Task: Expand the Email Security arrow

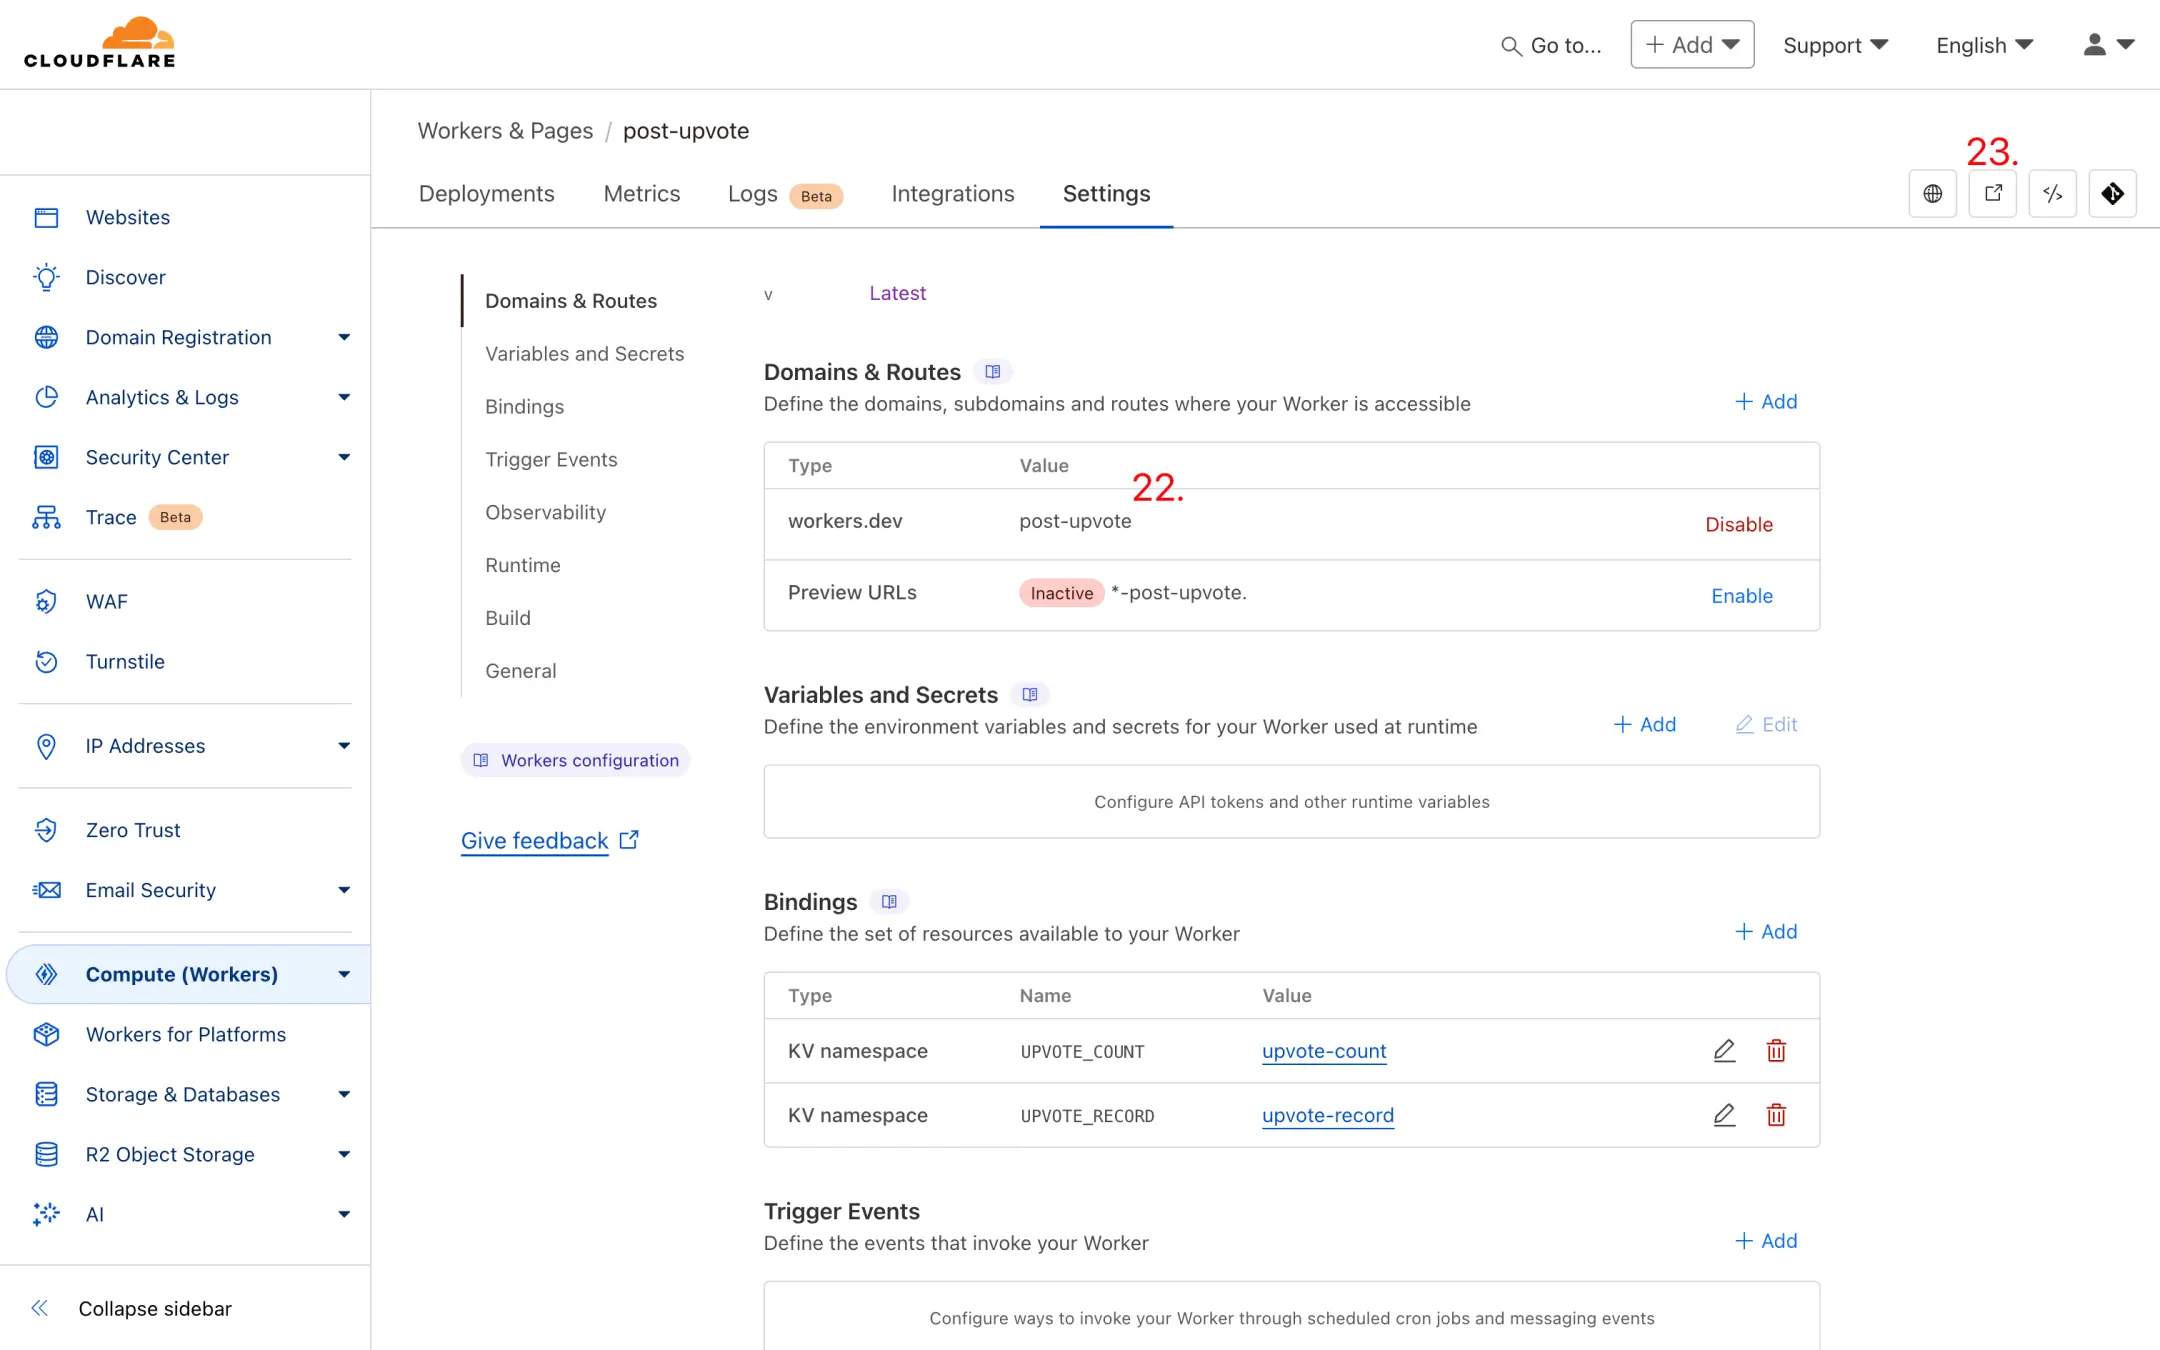Action: point(344,890)
